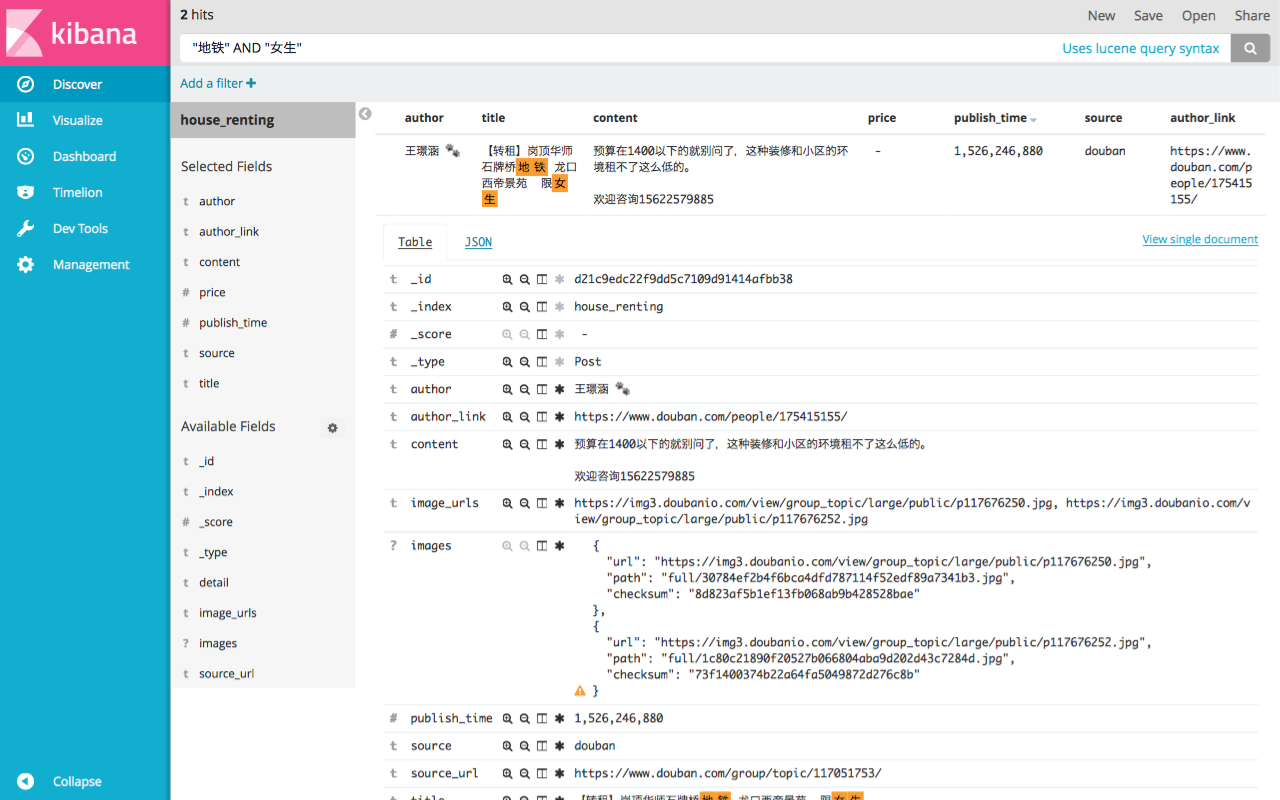The image size is (1280, 800).
Task: Filter out the _type value Post
Action: click(524, 362)
